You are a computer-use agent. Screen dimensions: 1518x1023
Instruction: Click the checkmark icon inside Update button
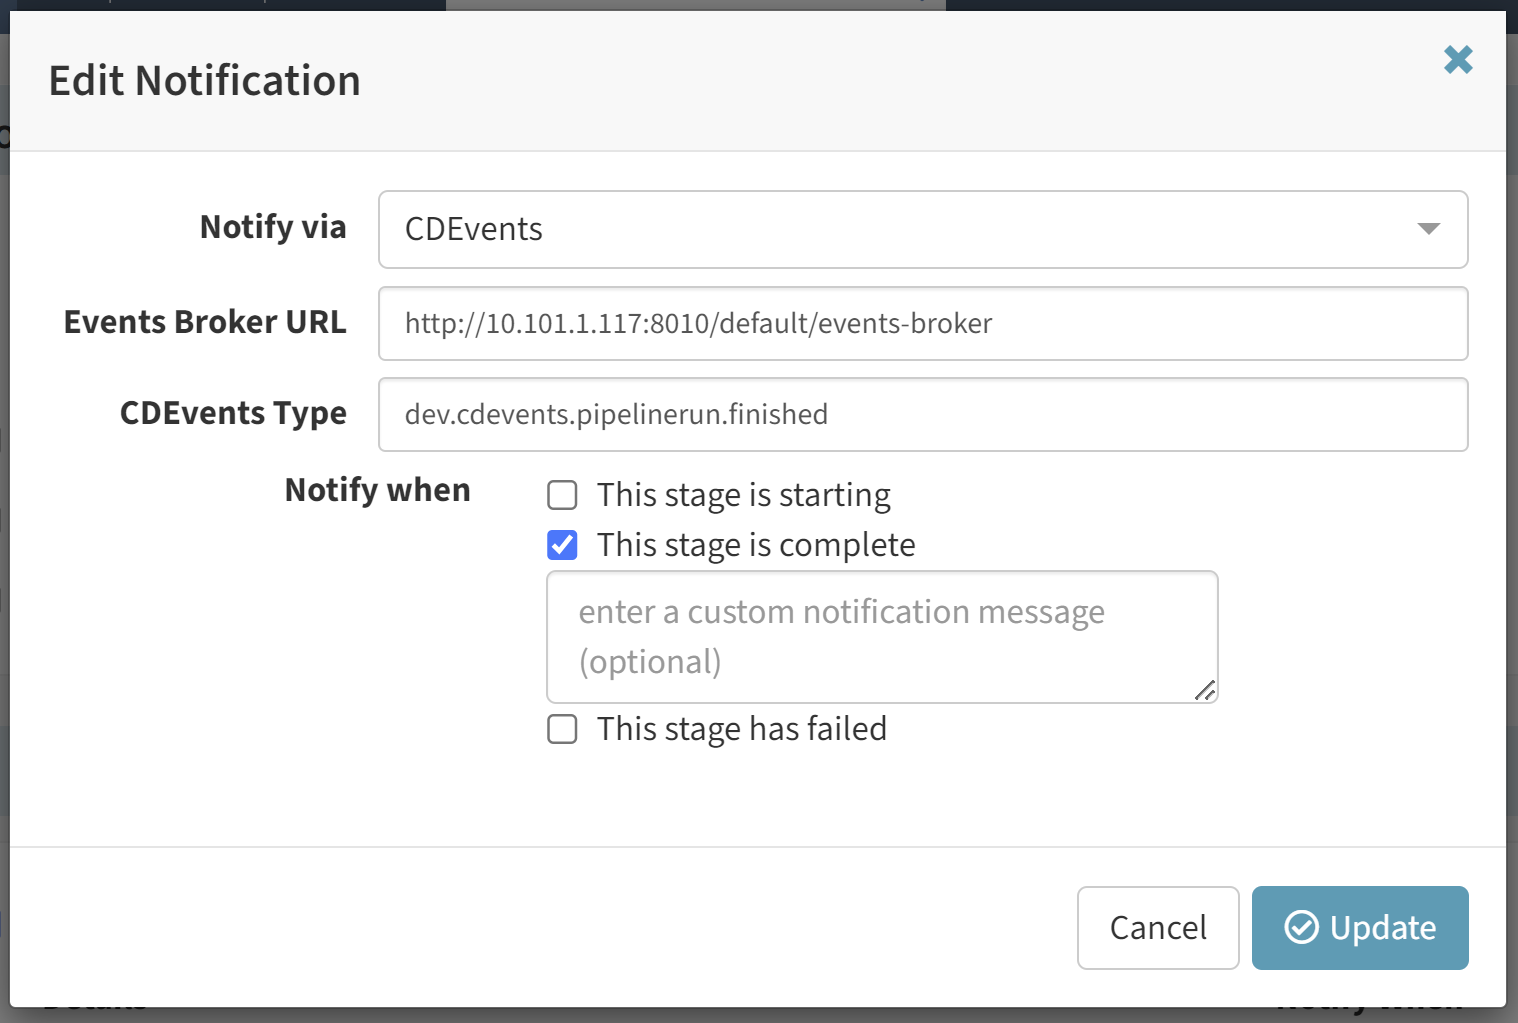(1301, 927)
